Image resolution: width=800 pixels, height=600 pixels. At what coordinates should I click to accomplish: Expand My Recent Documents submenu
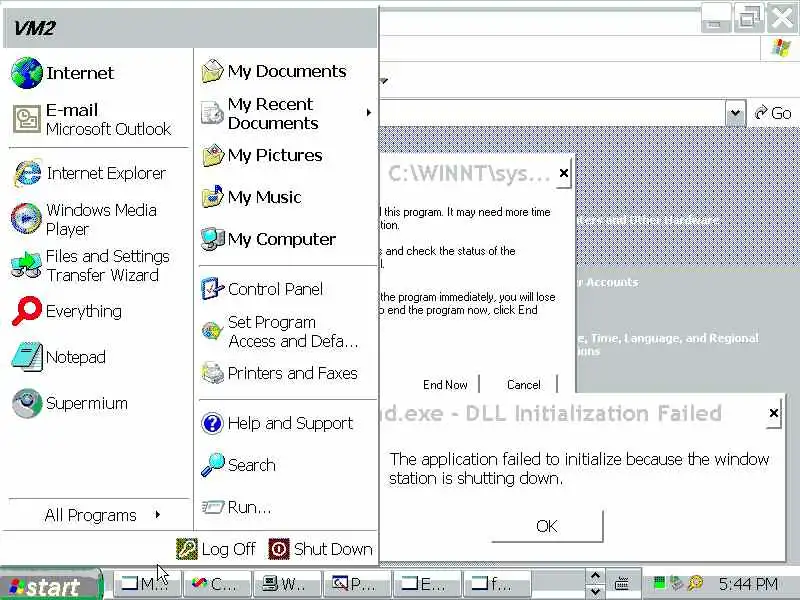click(368, 113)
